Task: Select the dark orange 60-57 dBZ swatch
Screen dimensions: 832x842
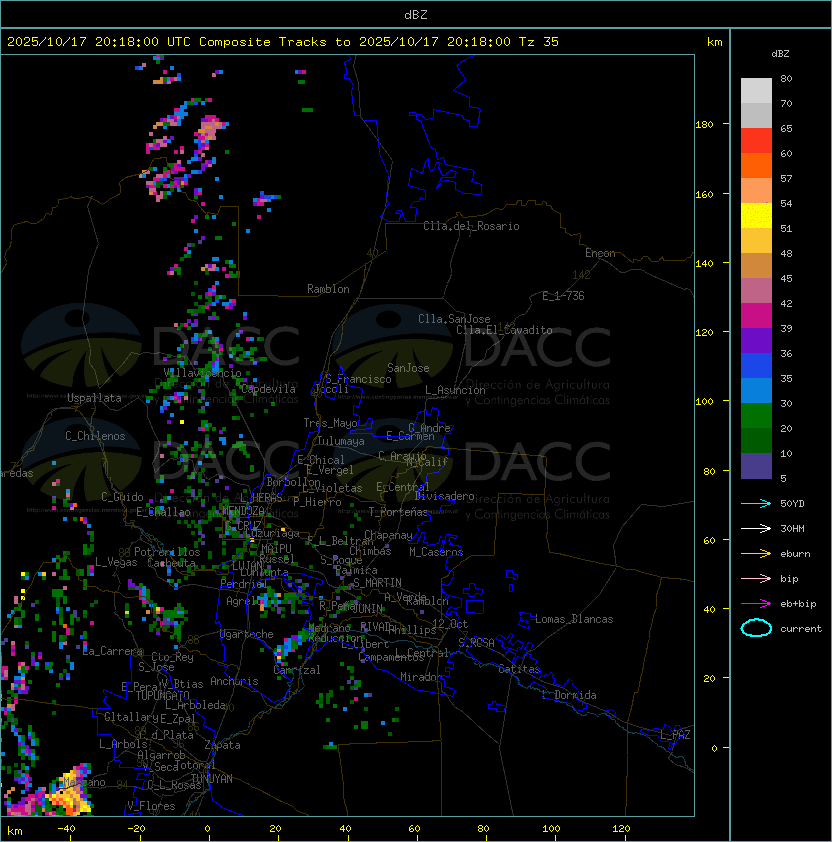Action: click(x=756, y=165)
